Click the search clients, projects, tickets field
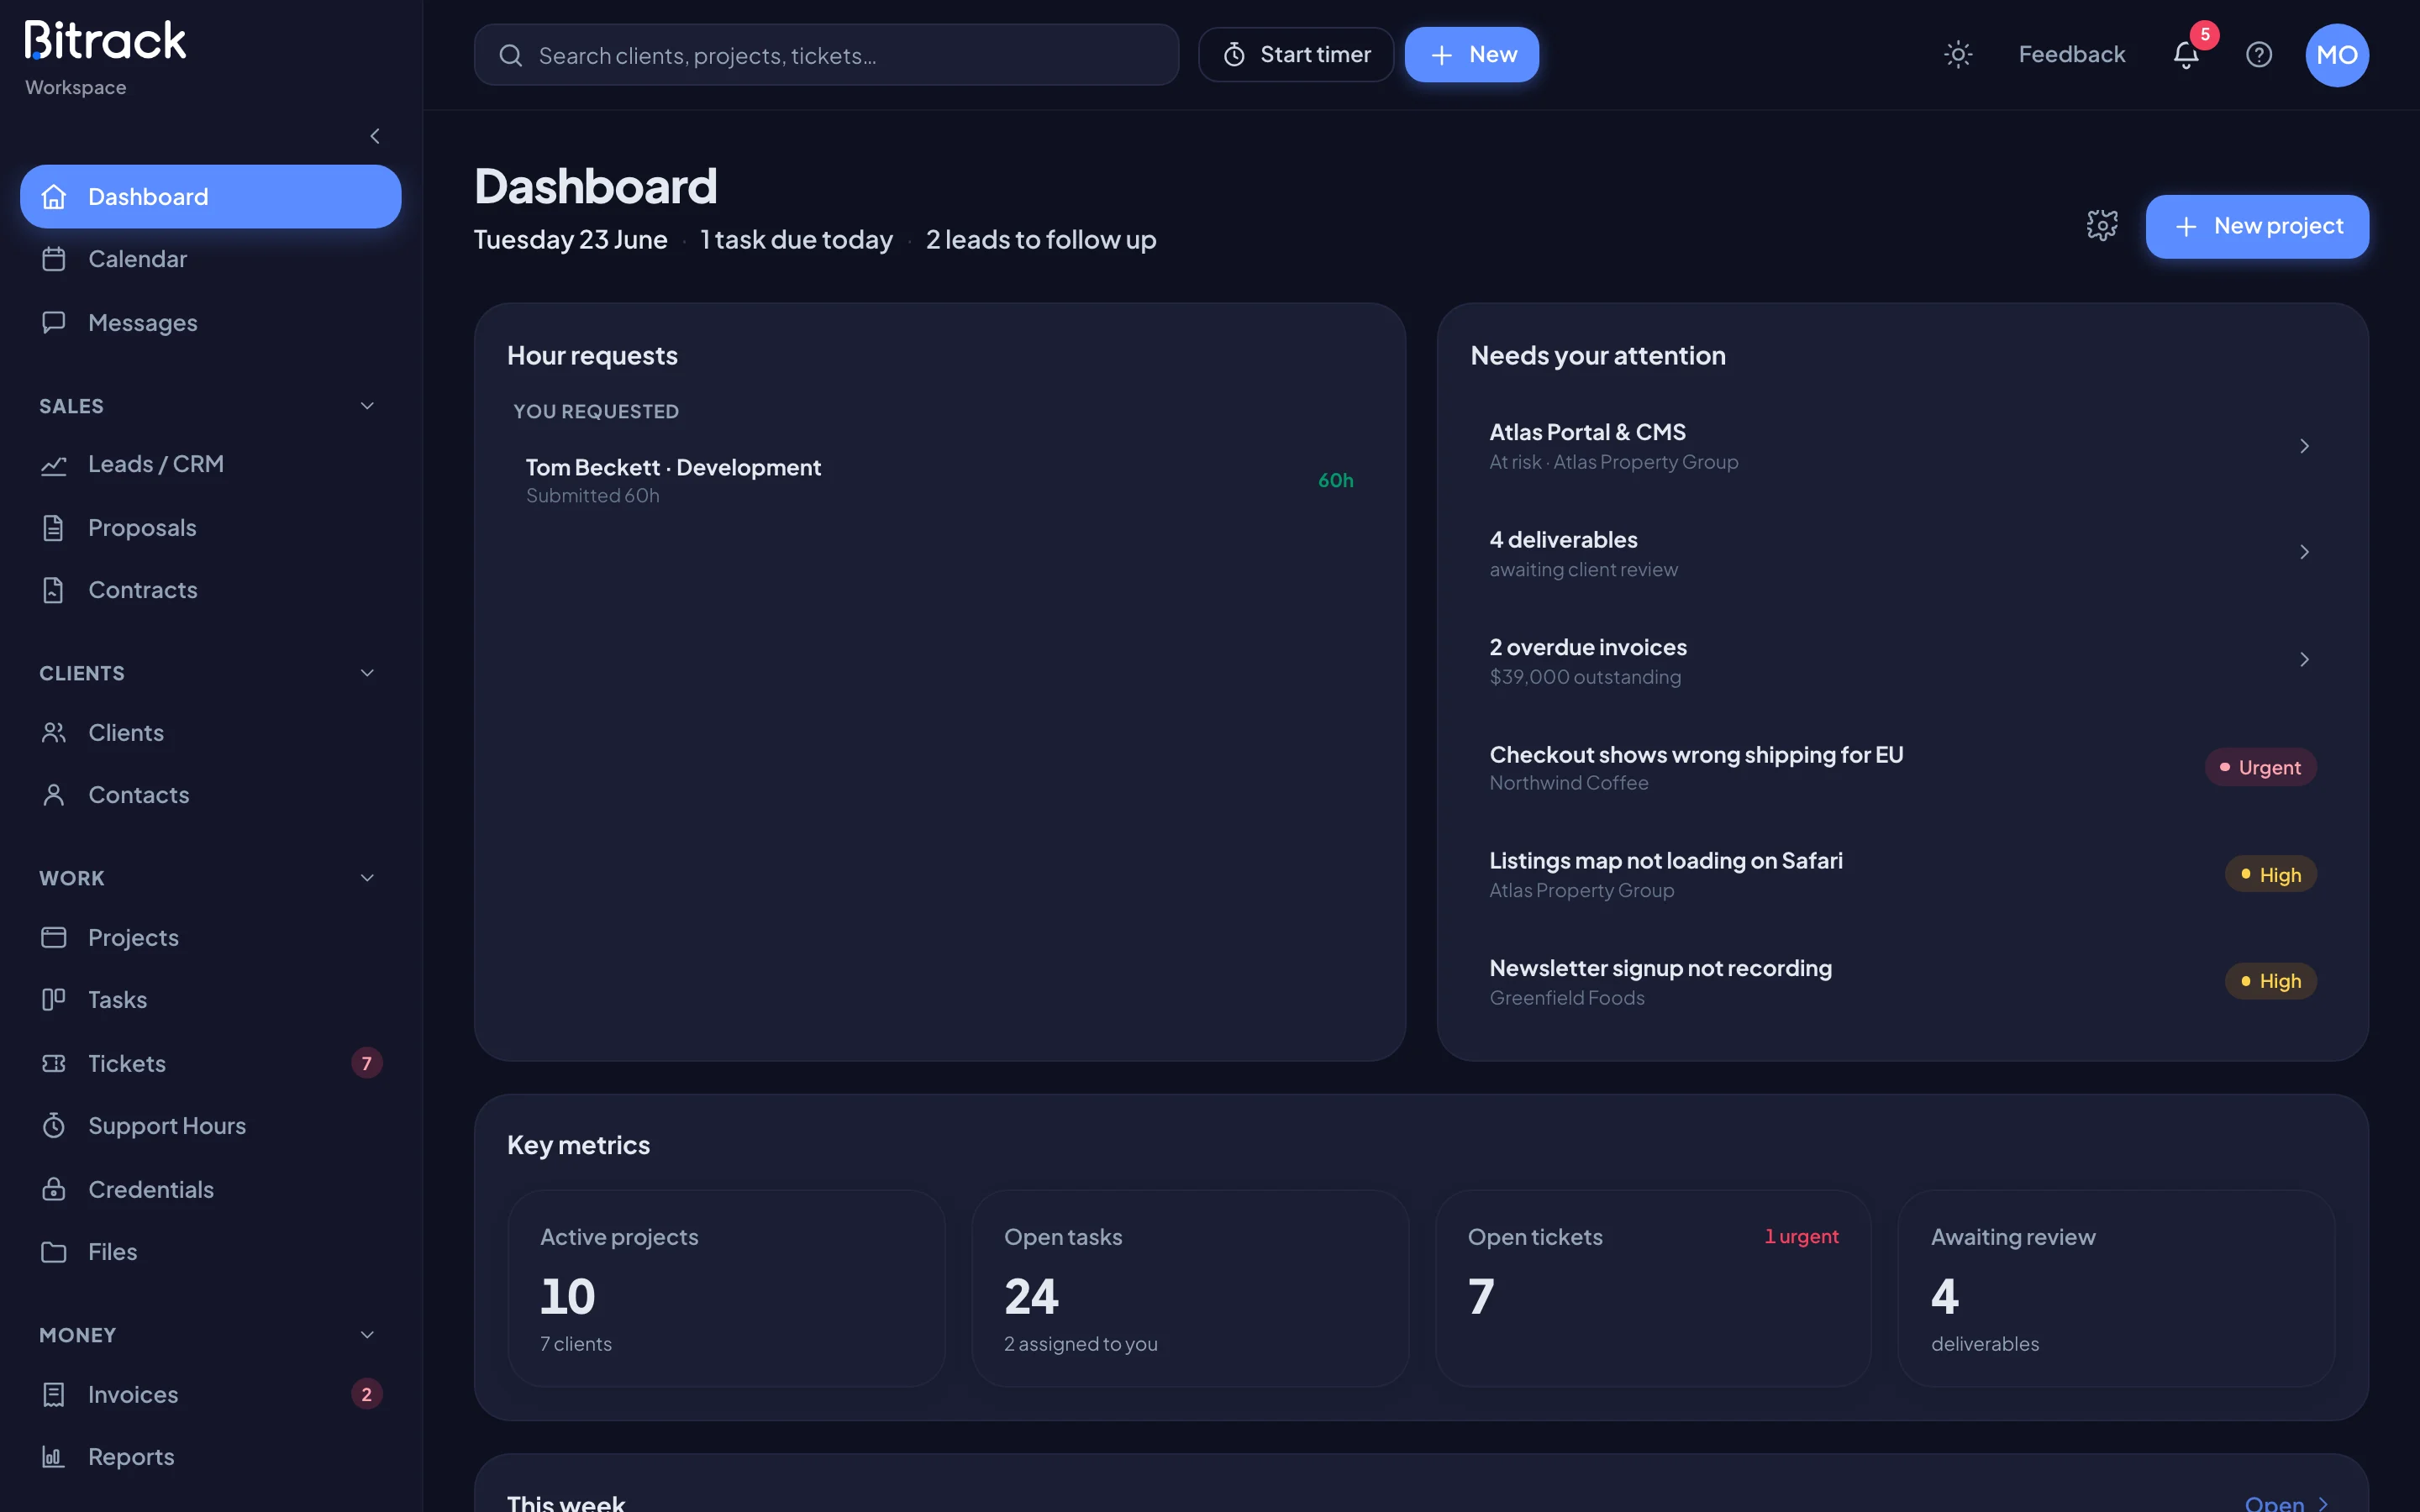Image resolution: width=2420 pixels, height=1512 pixels. click(826, 55)
